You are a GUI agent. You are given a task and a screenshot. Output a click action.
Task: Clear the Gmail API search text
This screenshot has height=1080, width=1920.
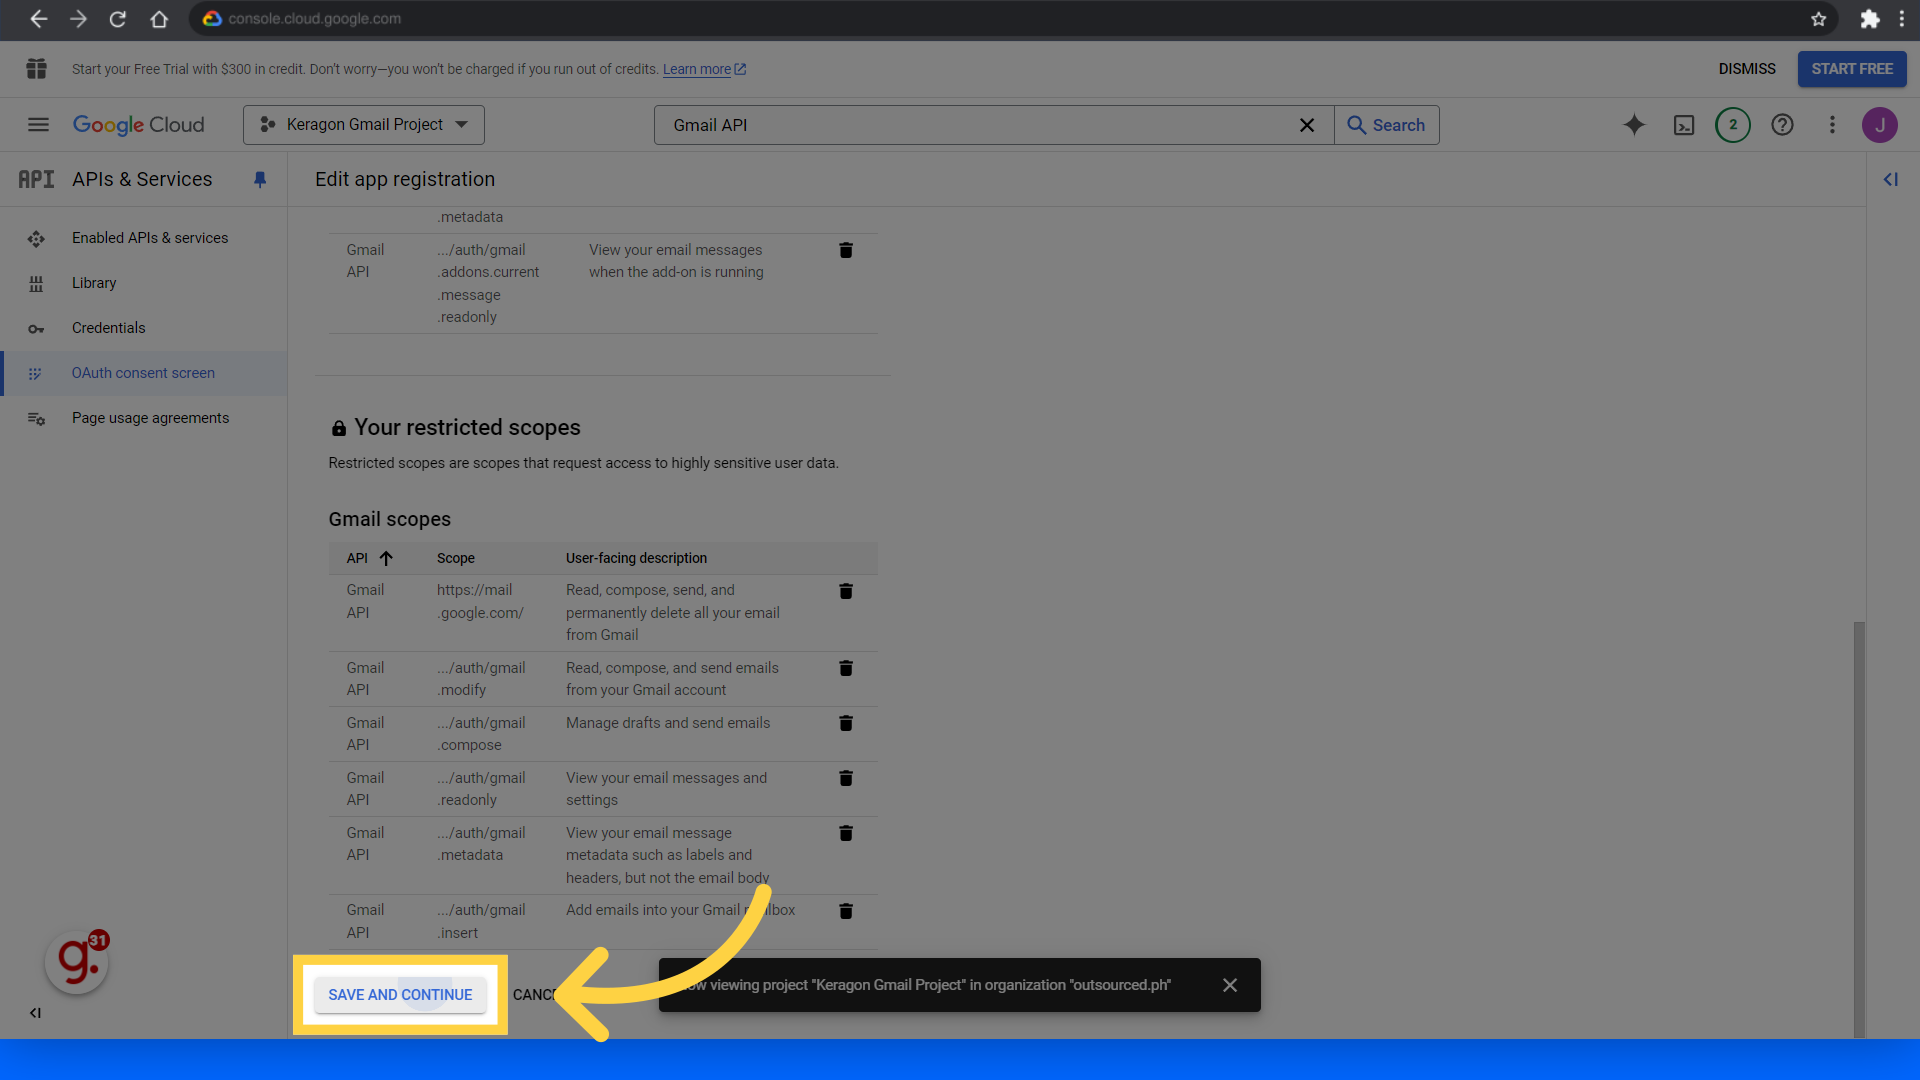point(1306,125)
